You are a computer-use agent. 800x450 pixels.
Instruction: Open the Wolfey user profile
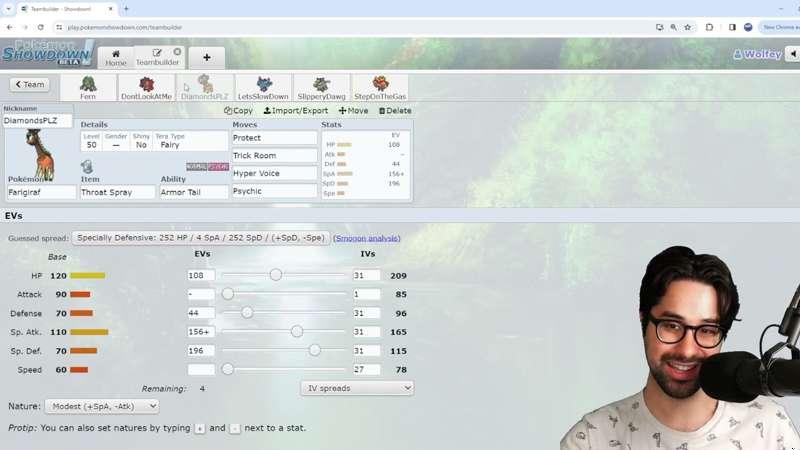pos(757,54)
